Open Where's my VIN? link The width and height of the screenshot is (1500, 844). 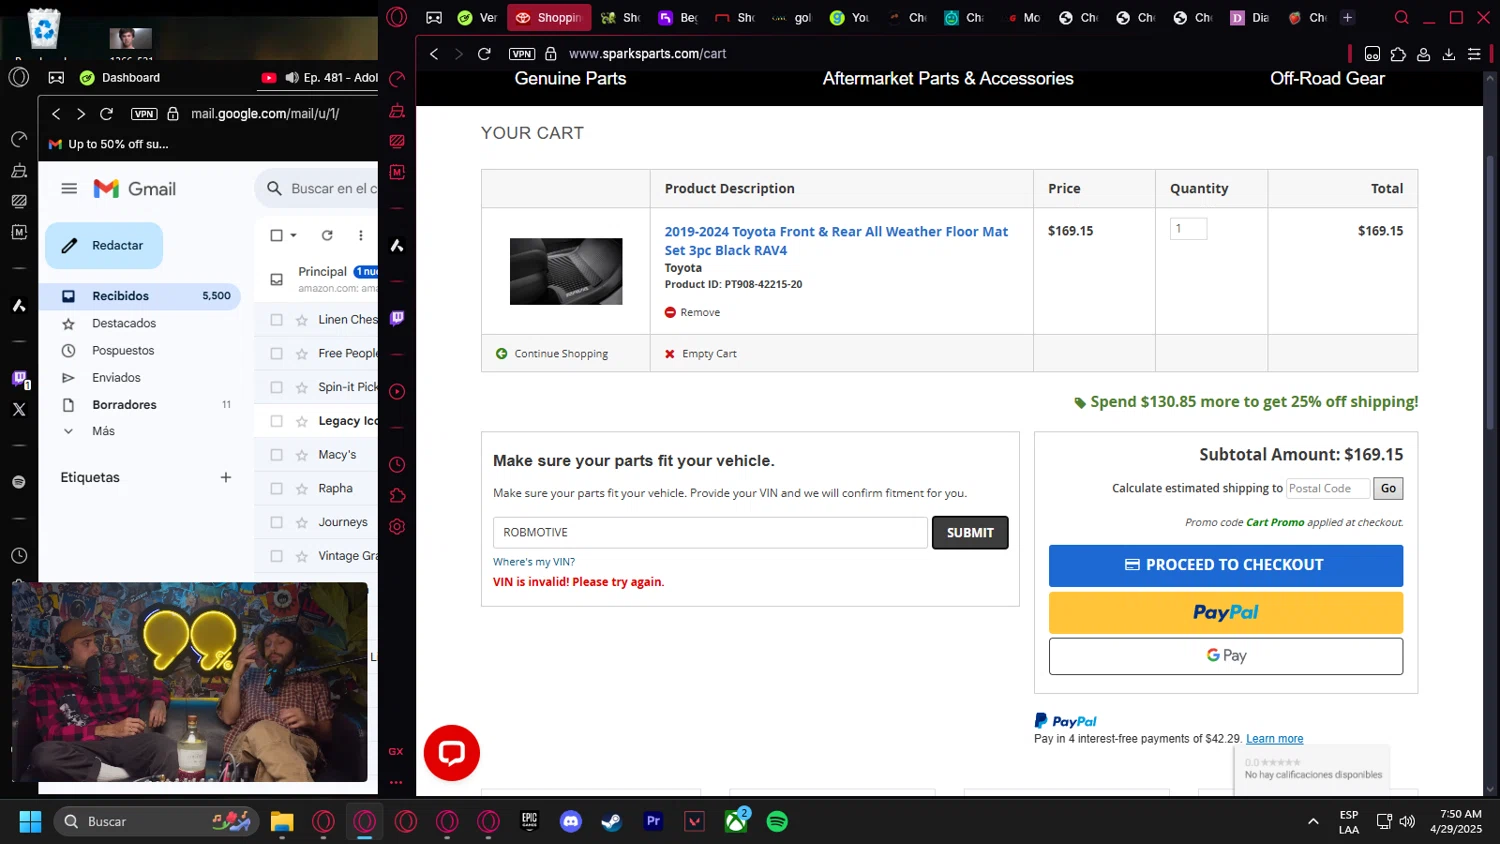pyautogui.click(x=534, y=562)
